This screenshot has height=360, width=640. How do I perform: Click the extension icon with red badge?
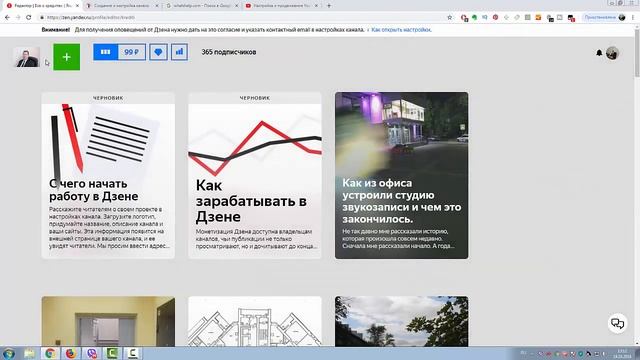tap(571, 18)
